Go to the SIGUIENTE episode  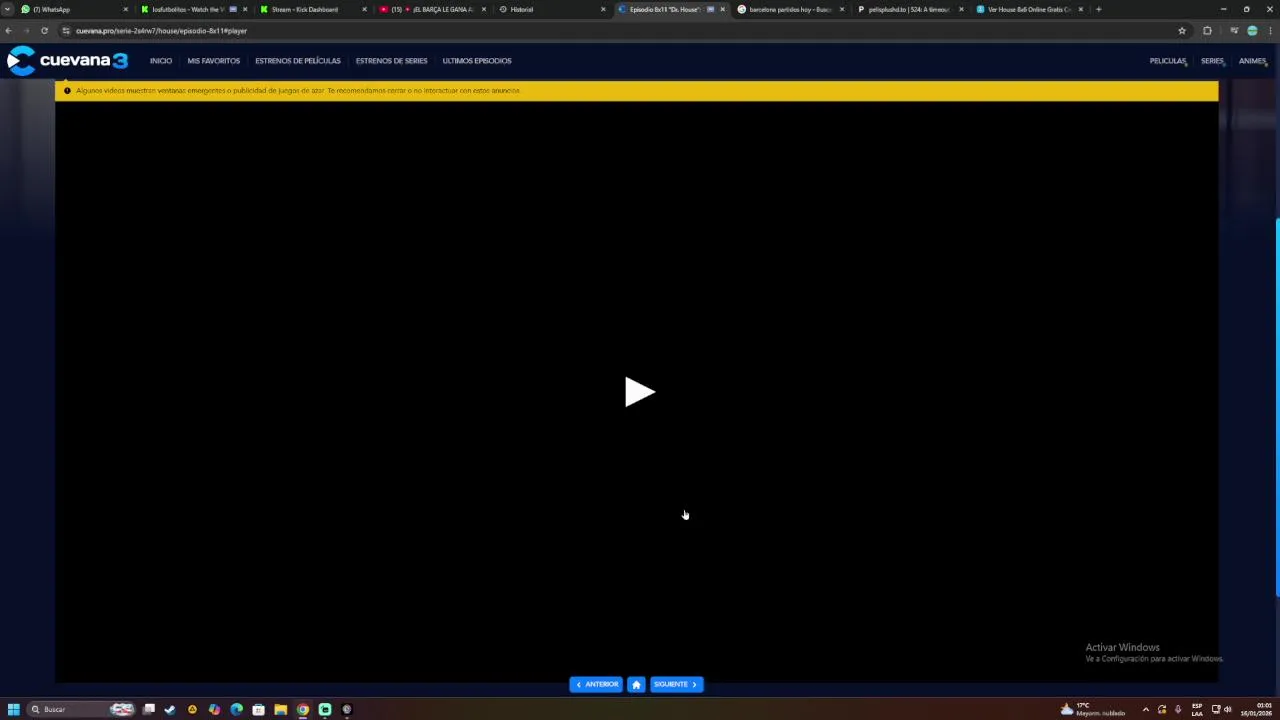click(676, 684)
